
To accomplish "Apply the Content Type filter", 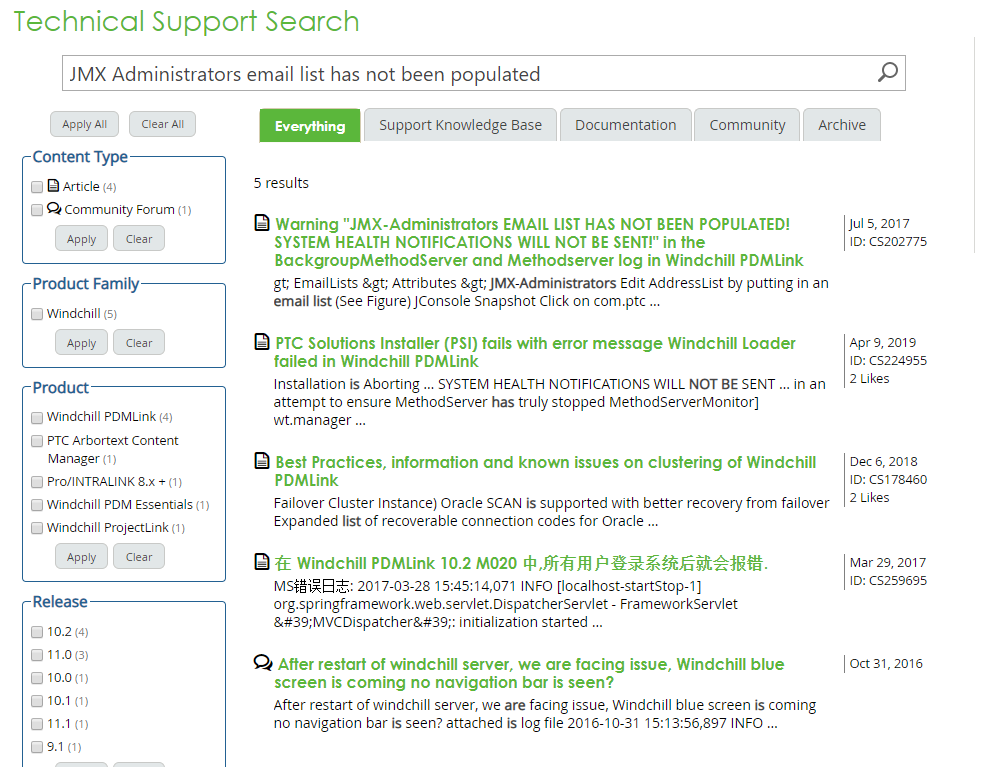I will click(x=81, y=239).
